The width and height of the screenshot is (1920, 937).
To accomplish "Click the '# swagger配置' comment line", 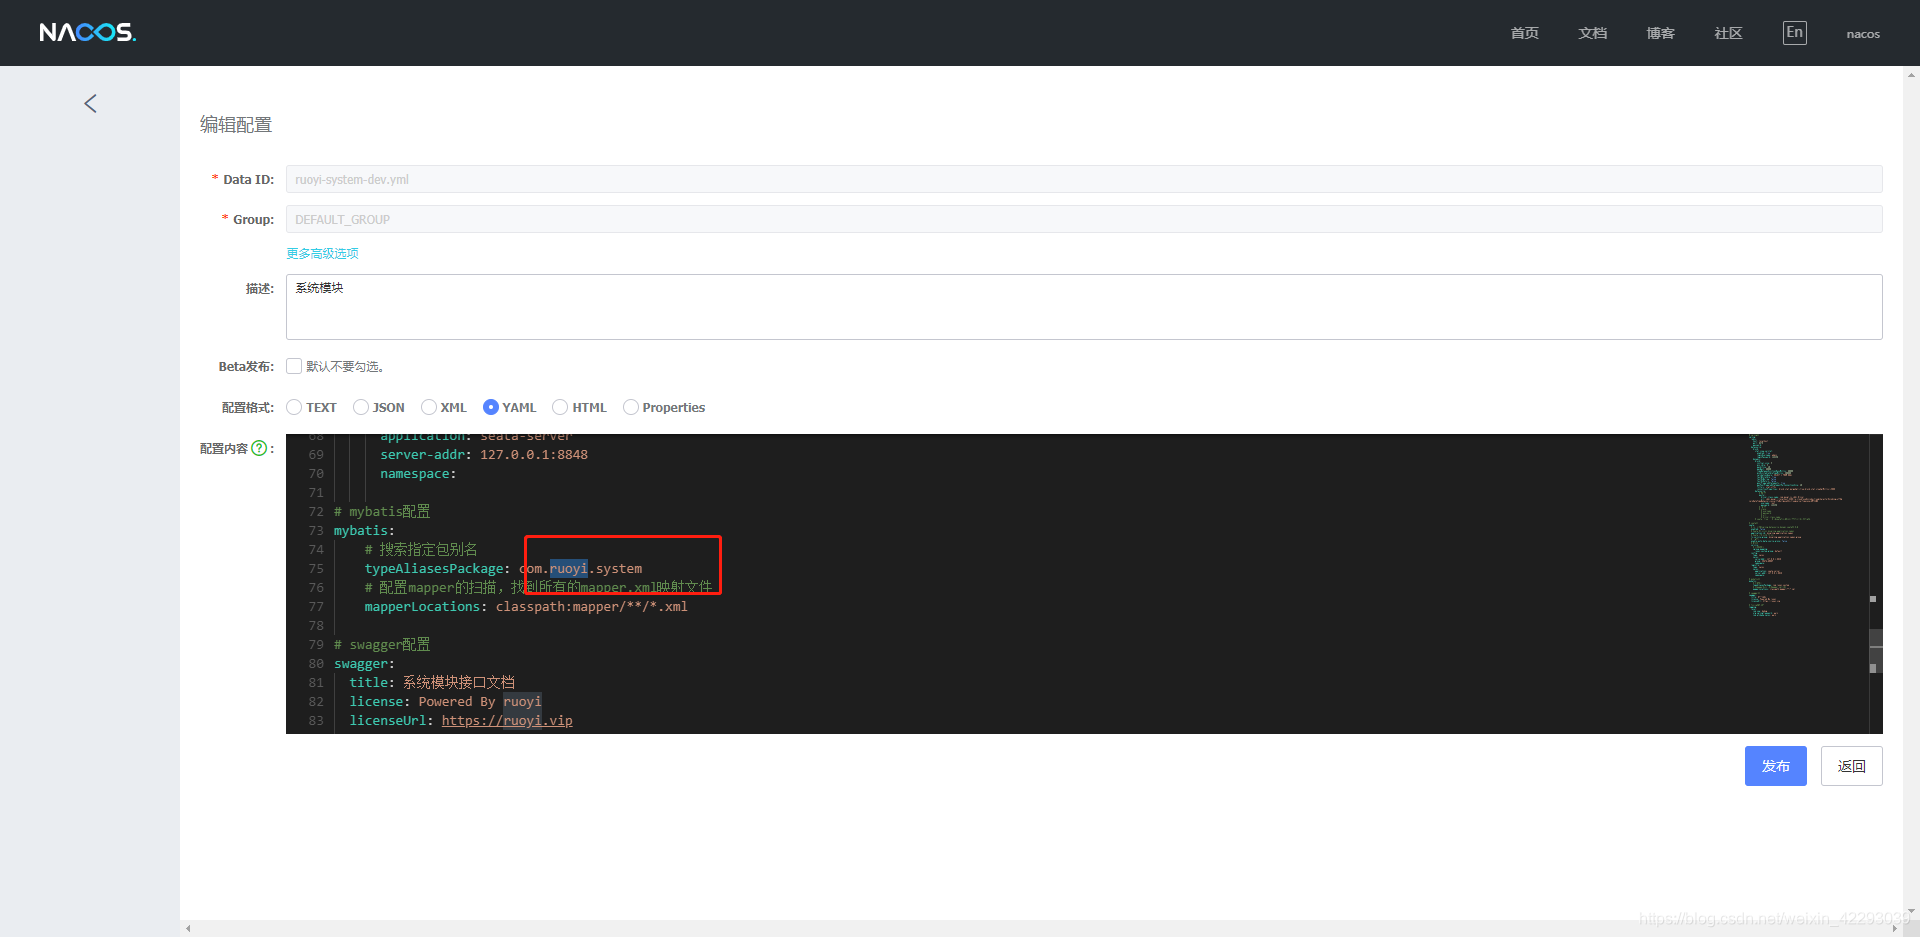I will click(x=382, y=645).
